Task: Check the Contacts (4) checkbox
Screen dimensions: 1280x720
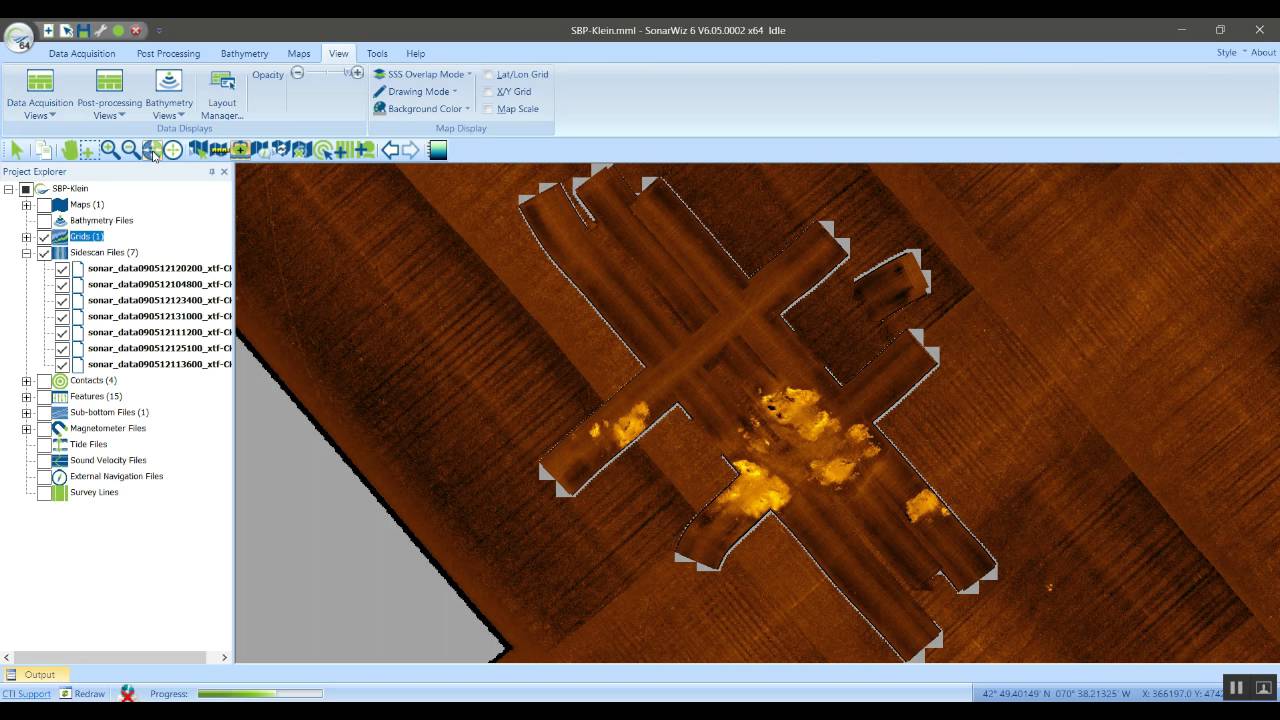Action: click(44, 381)
